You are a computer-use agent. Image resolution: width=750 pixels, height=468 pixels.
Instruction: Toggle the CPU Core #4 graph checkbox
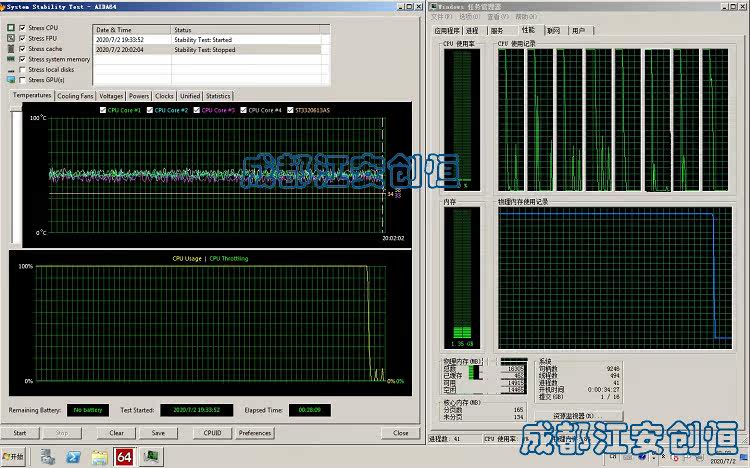click(x=243, y=110)
